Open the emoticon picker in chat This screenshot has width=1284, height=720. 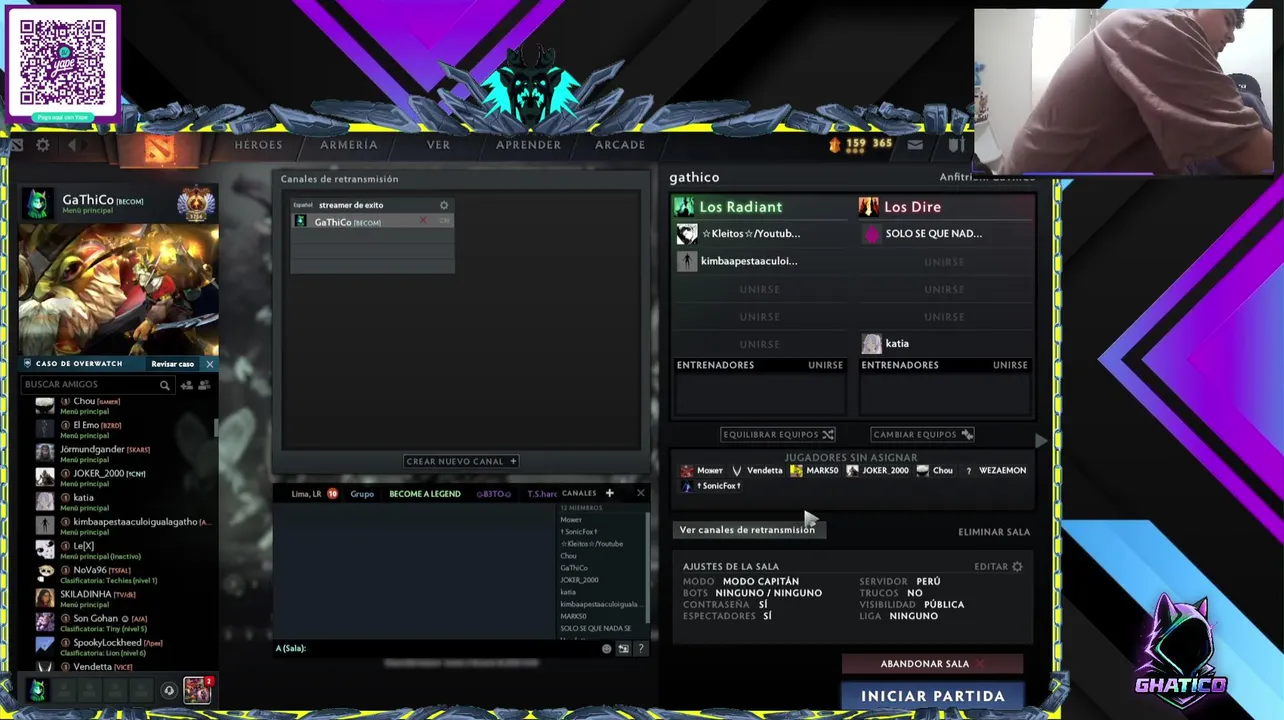pyautogui.click(x=606, y=649)
